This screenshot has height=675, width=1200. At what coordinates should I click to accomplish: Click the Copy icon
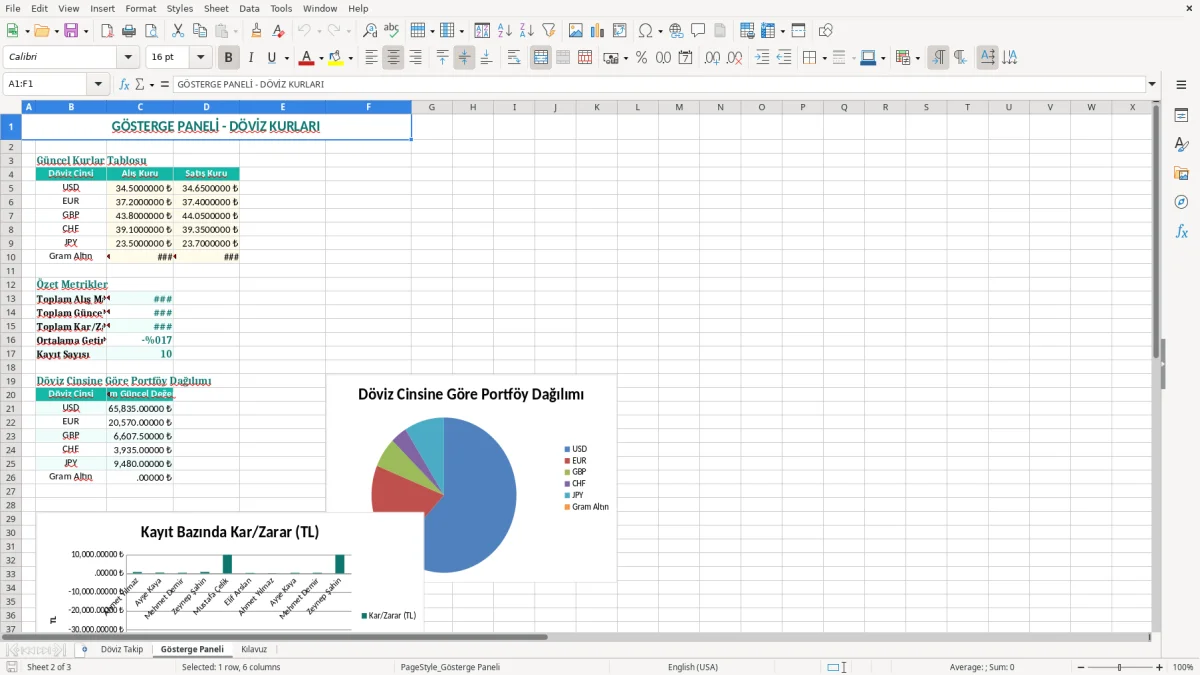[x=200, y=31]
